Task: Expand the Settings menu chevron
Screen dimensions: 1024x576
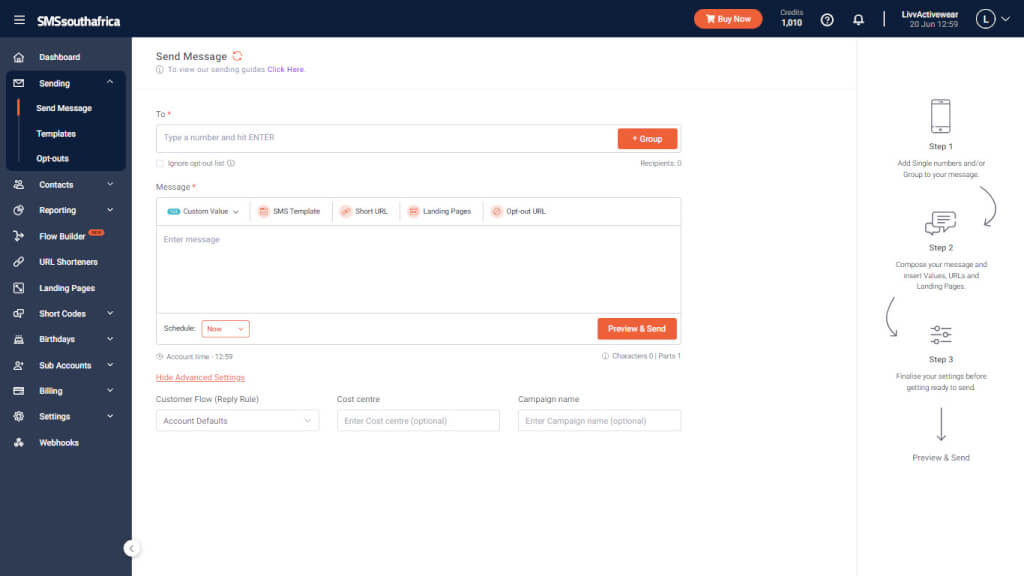Action: 110,415
